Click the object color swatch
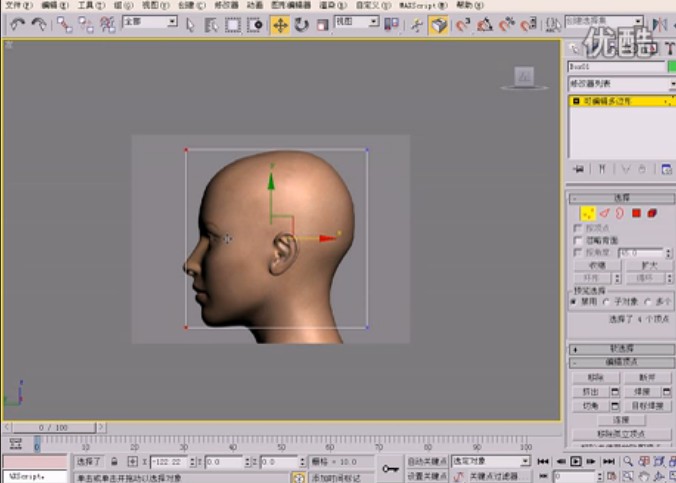Screen dimensions: 676x483 point(670,66)
